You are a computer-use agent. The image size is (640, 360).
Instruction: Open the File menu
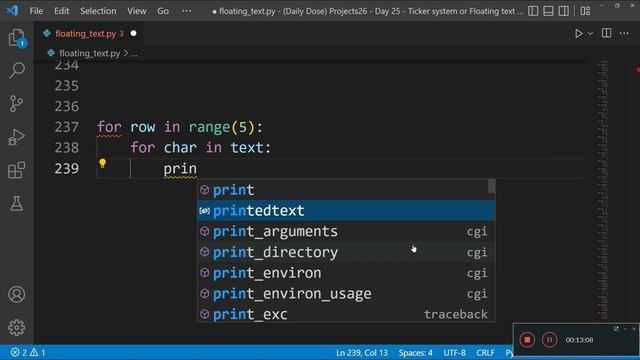pos(36,11)
